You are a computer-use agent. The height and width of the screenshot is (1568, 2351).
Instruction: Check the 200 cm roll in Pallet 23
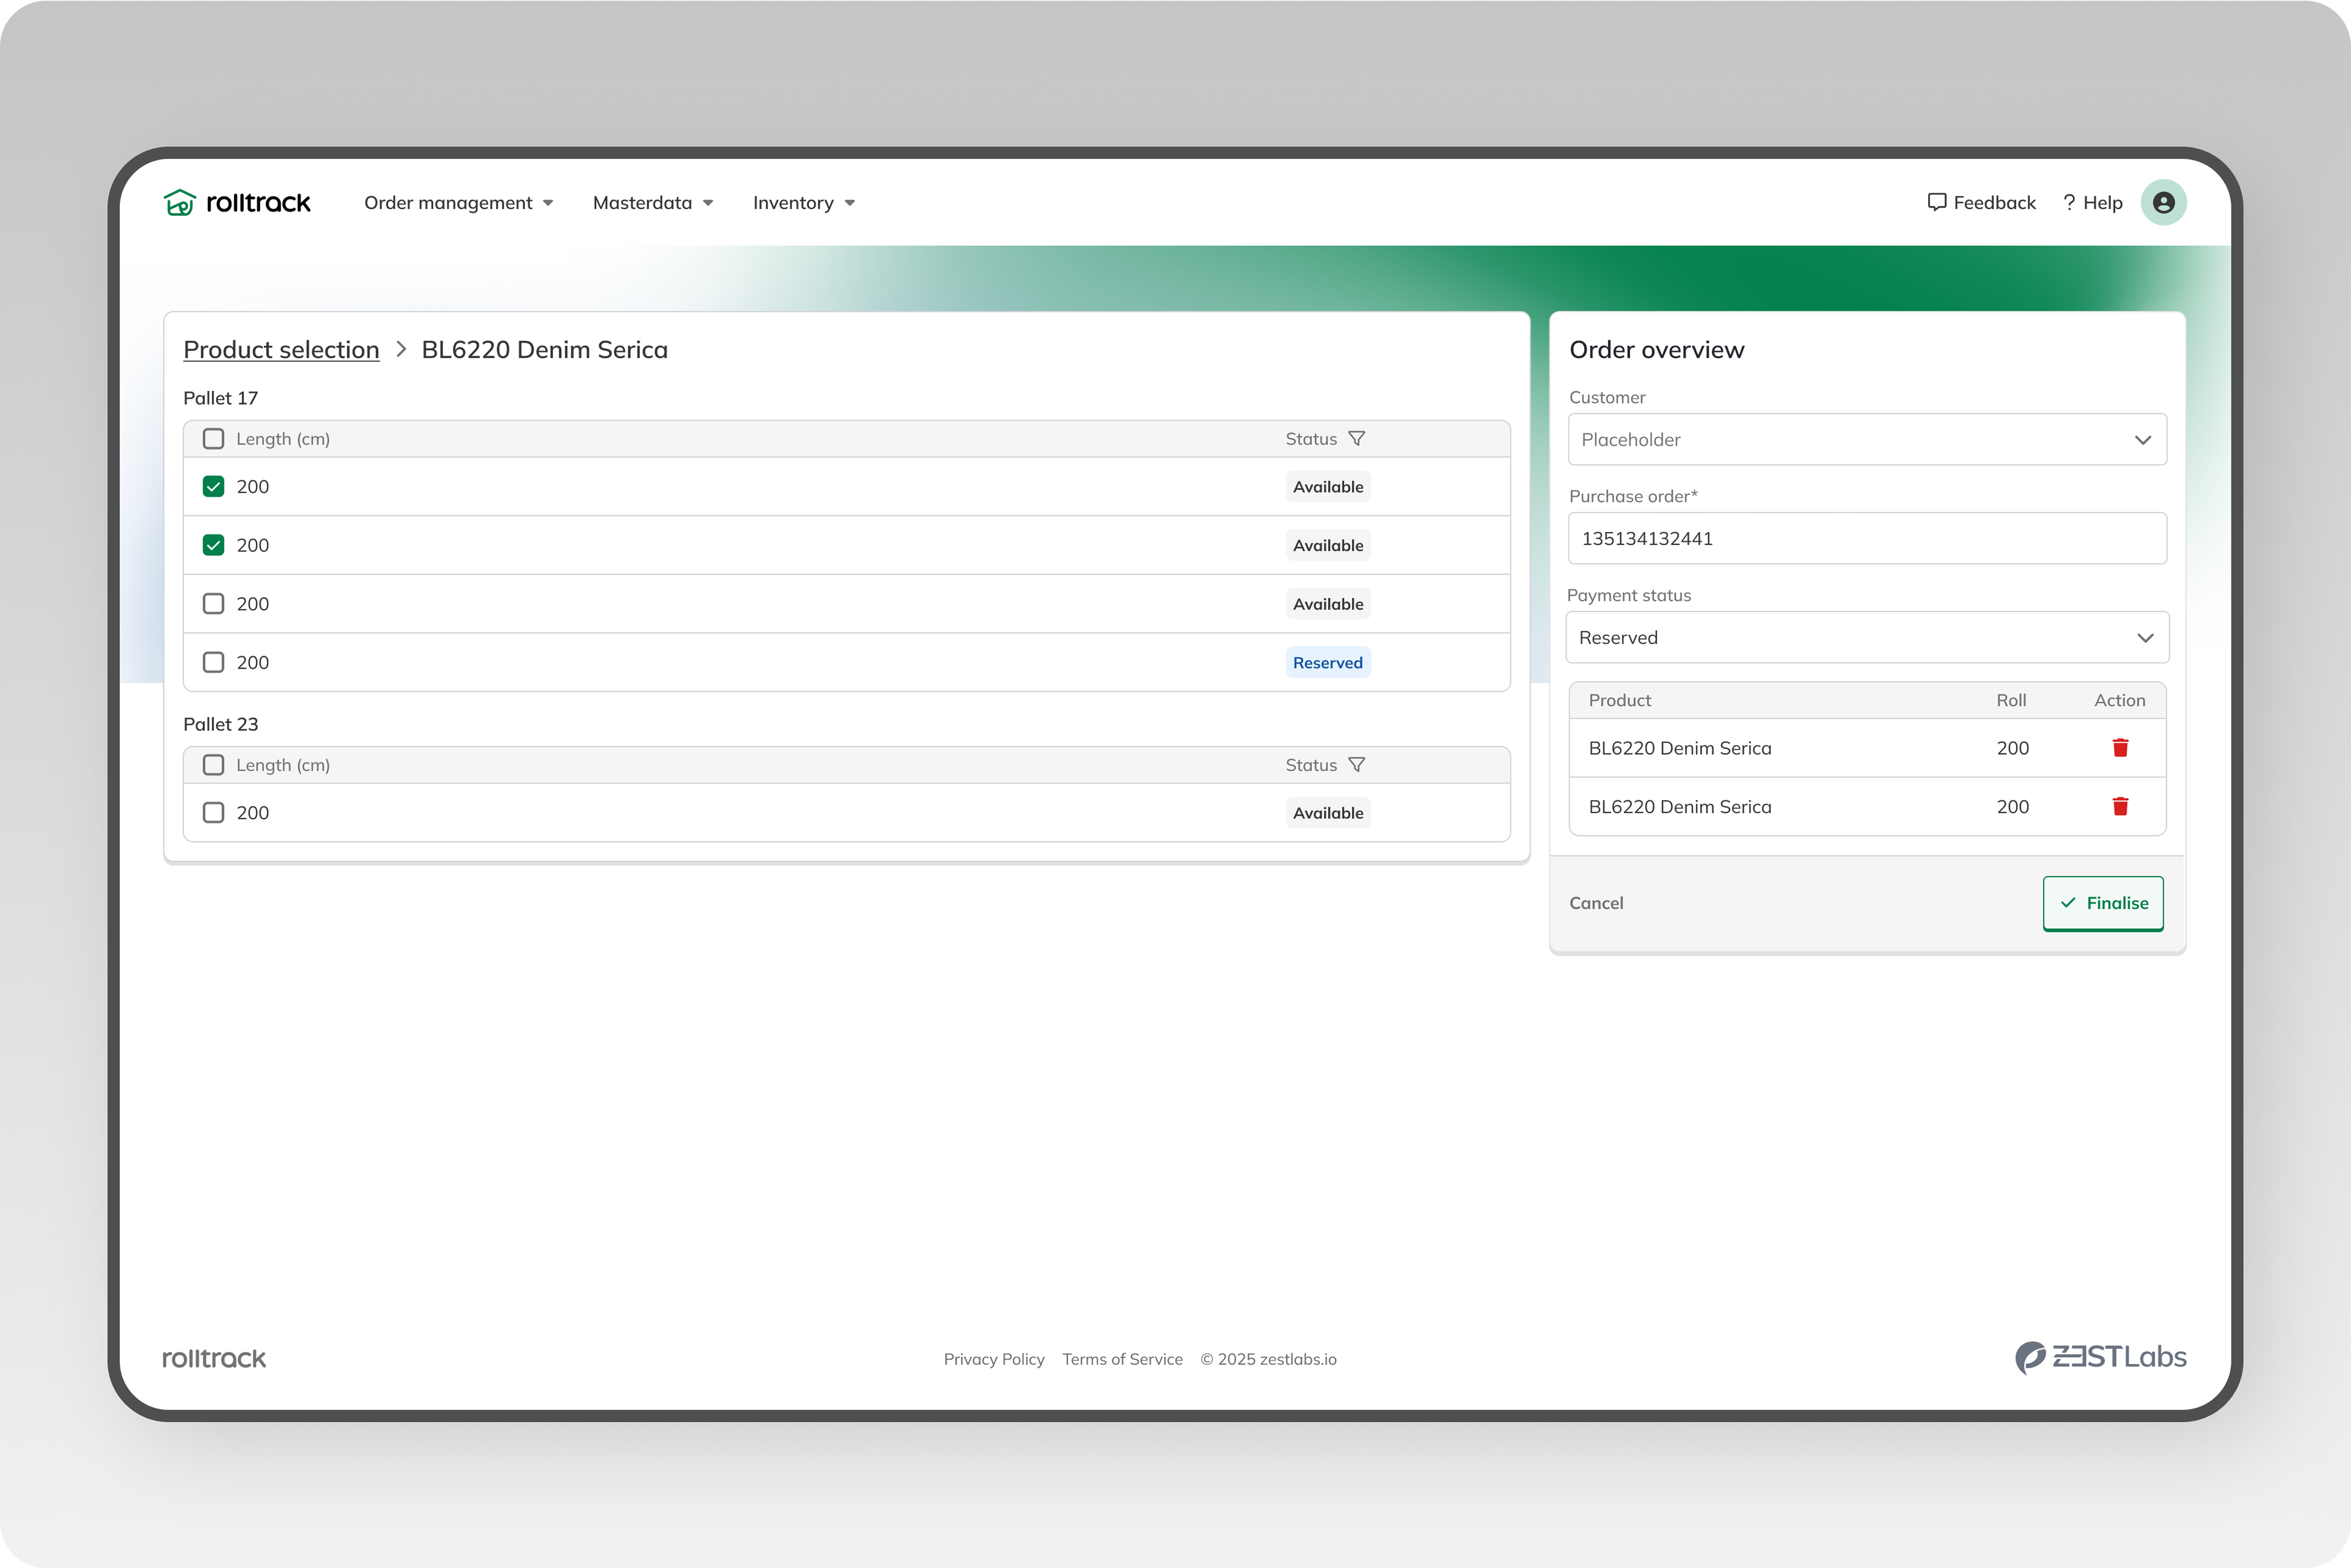tap(213, 812)
